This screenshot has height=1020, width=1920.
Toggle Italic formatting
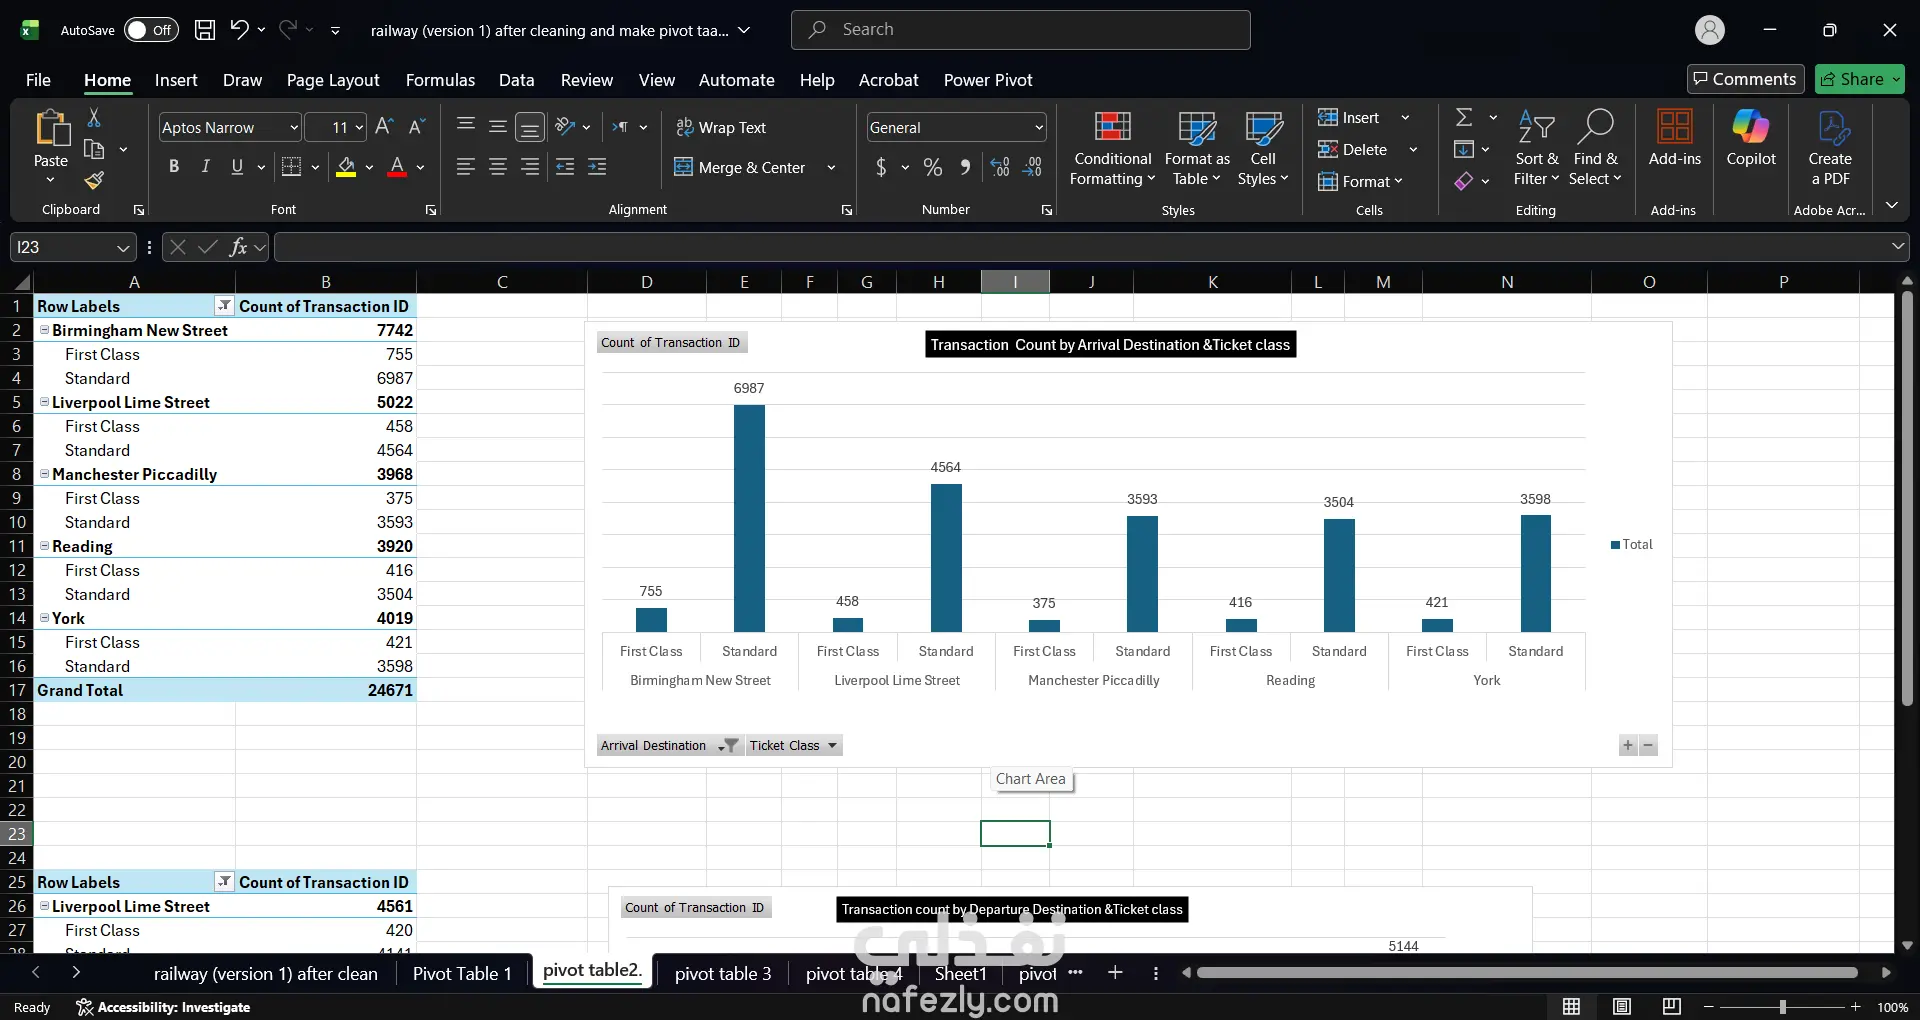205,167
